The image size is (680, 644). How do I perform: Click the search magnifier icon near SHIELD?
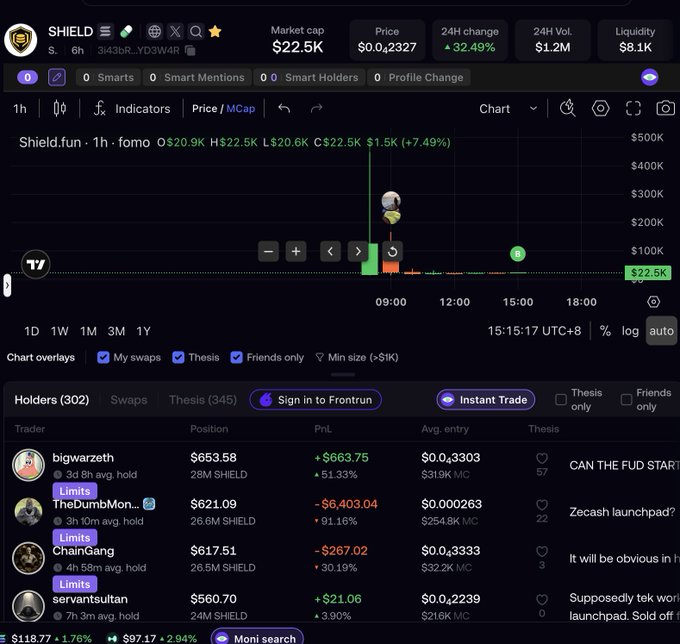(196, 31)
